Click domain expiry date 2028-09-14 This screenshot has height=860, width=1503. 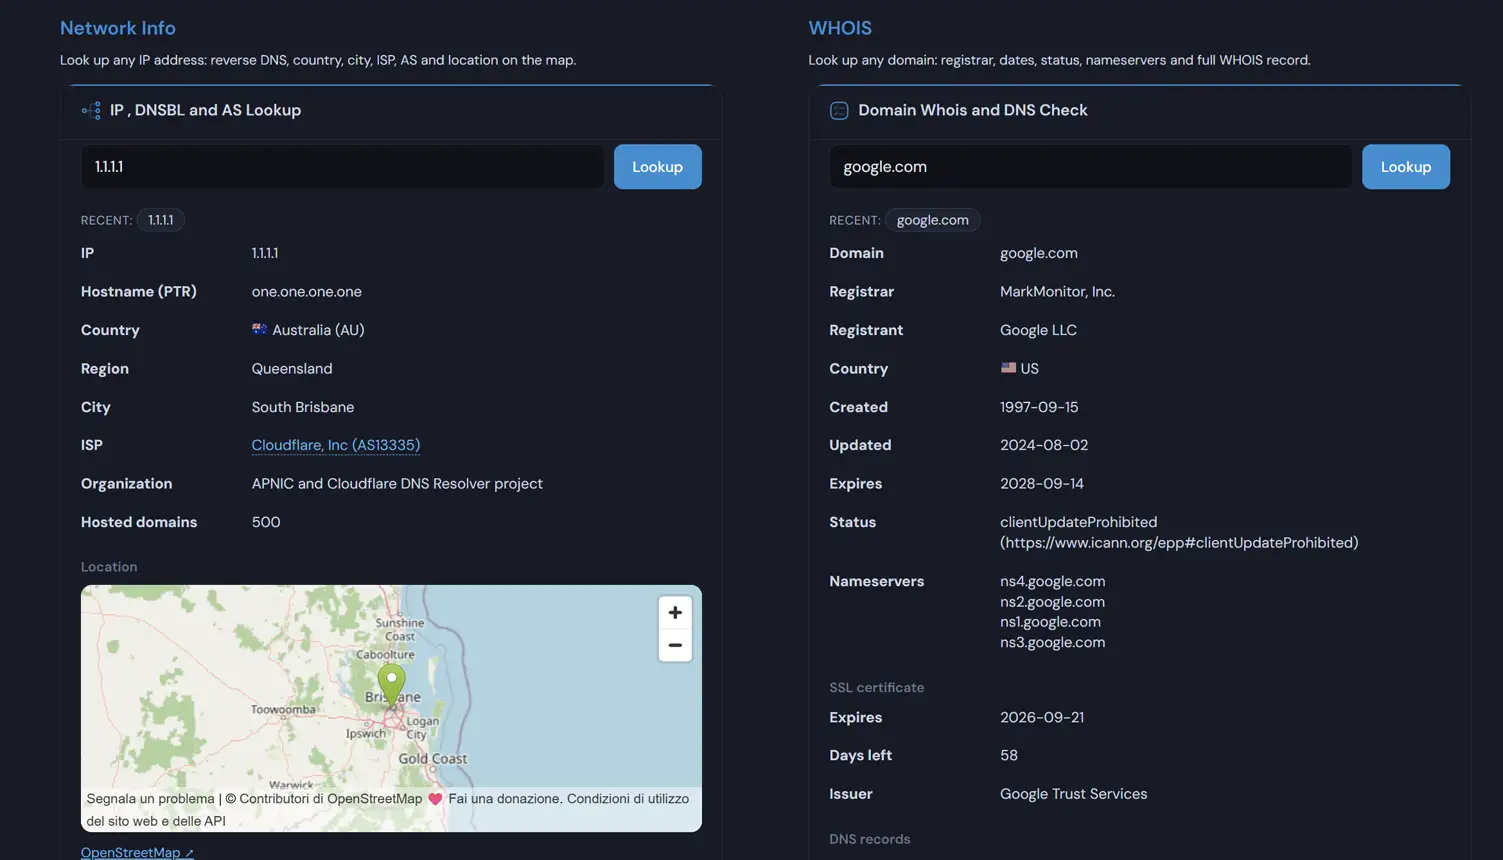[1042, 484]
